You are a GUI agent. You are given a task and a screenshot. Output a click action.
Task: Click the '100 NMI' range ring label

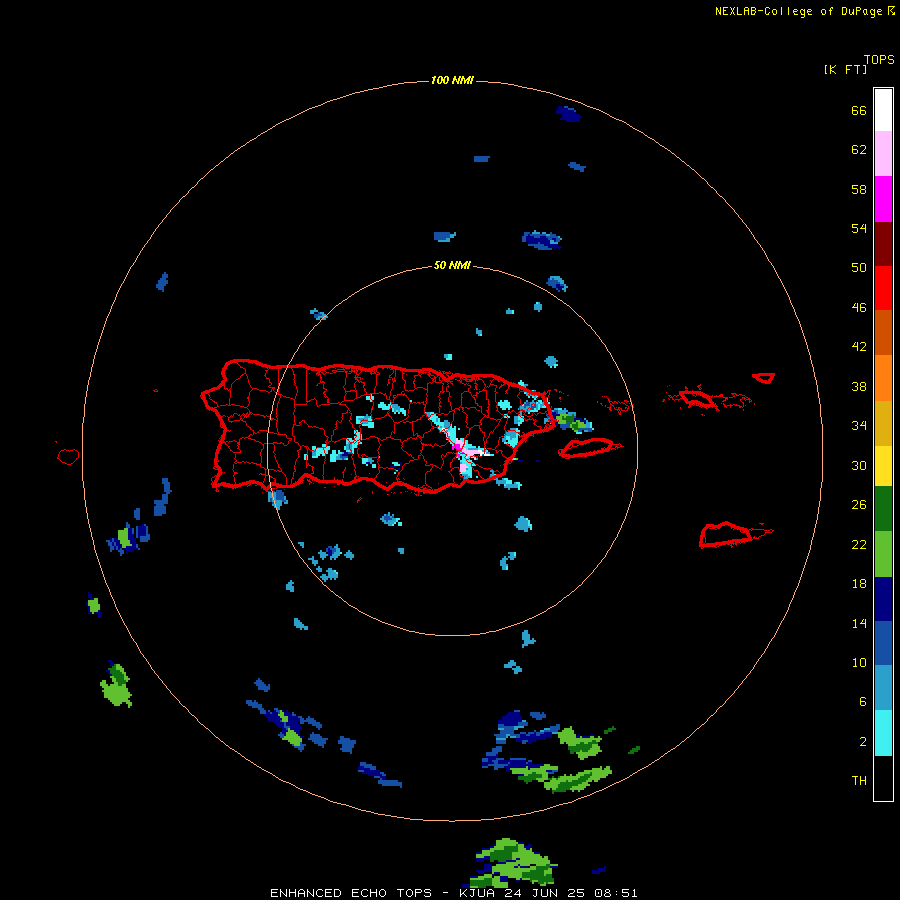452,80
